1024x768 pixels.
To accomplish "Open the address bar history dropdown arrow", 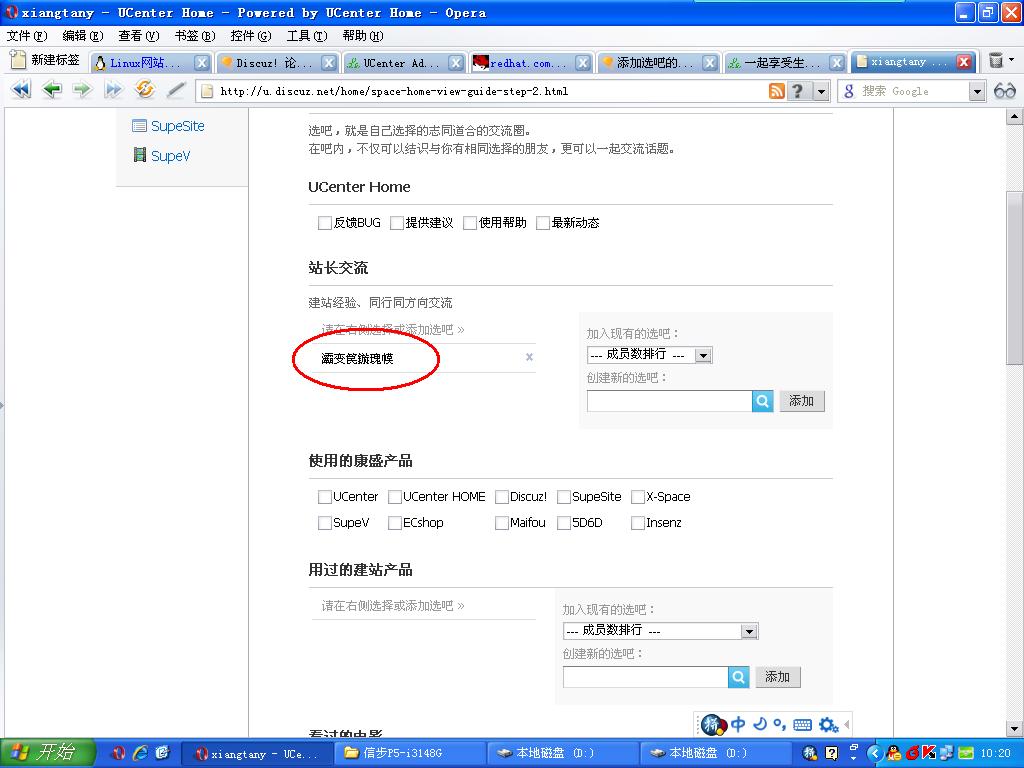I will pyautogui.click(x=822, y=91).
